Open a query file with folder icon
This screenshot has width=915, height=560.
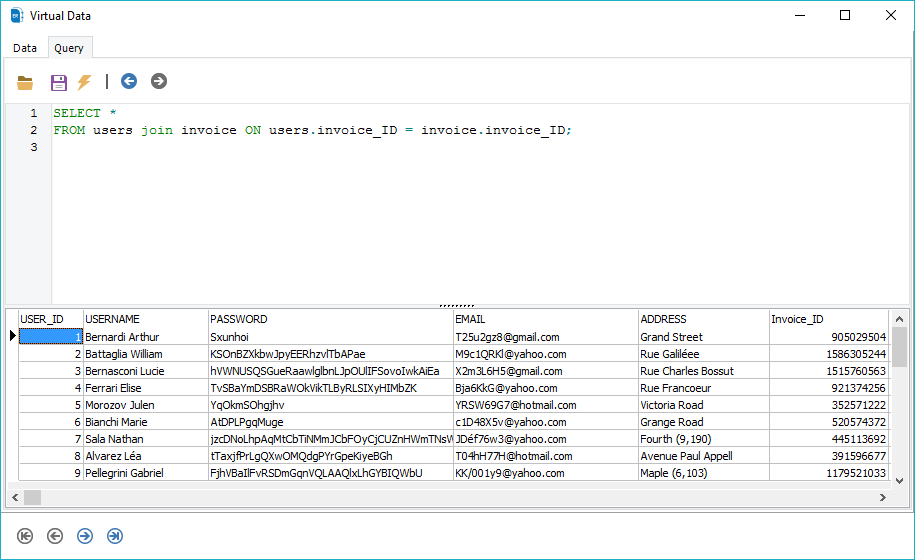(25, 82)
